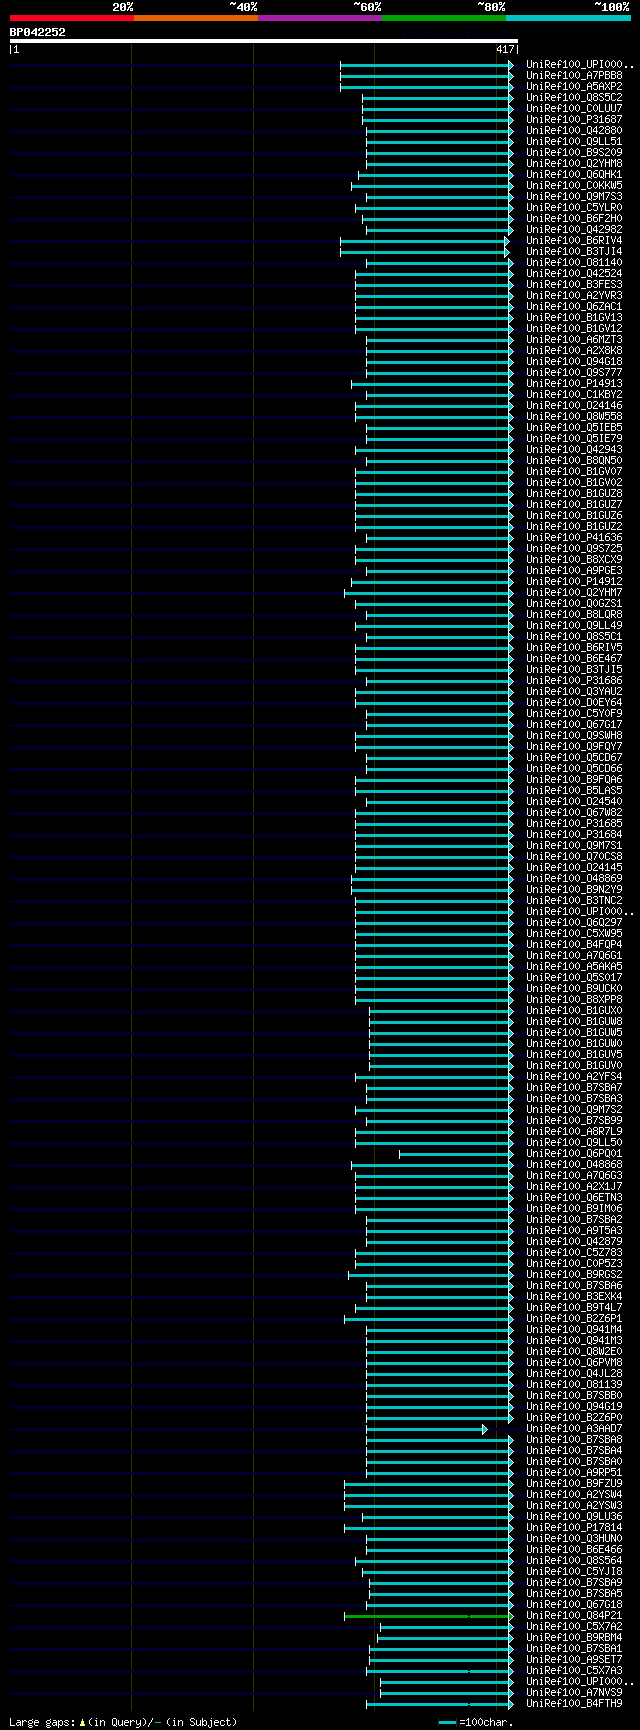
Task: Select the UniRef100_Q9SWH8 label
Action: (574, 735)
